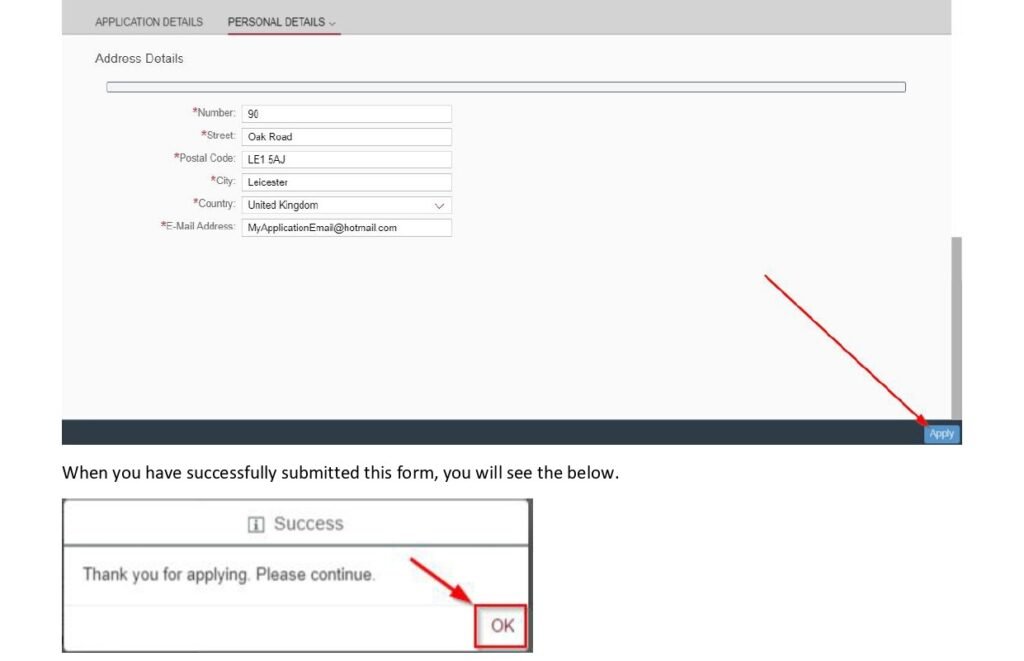Image resolution: width=1024 pixels, height=661 pixels.
Task: Click the Address Details heading
Action: click(x=139, y=58)
